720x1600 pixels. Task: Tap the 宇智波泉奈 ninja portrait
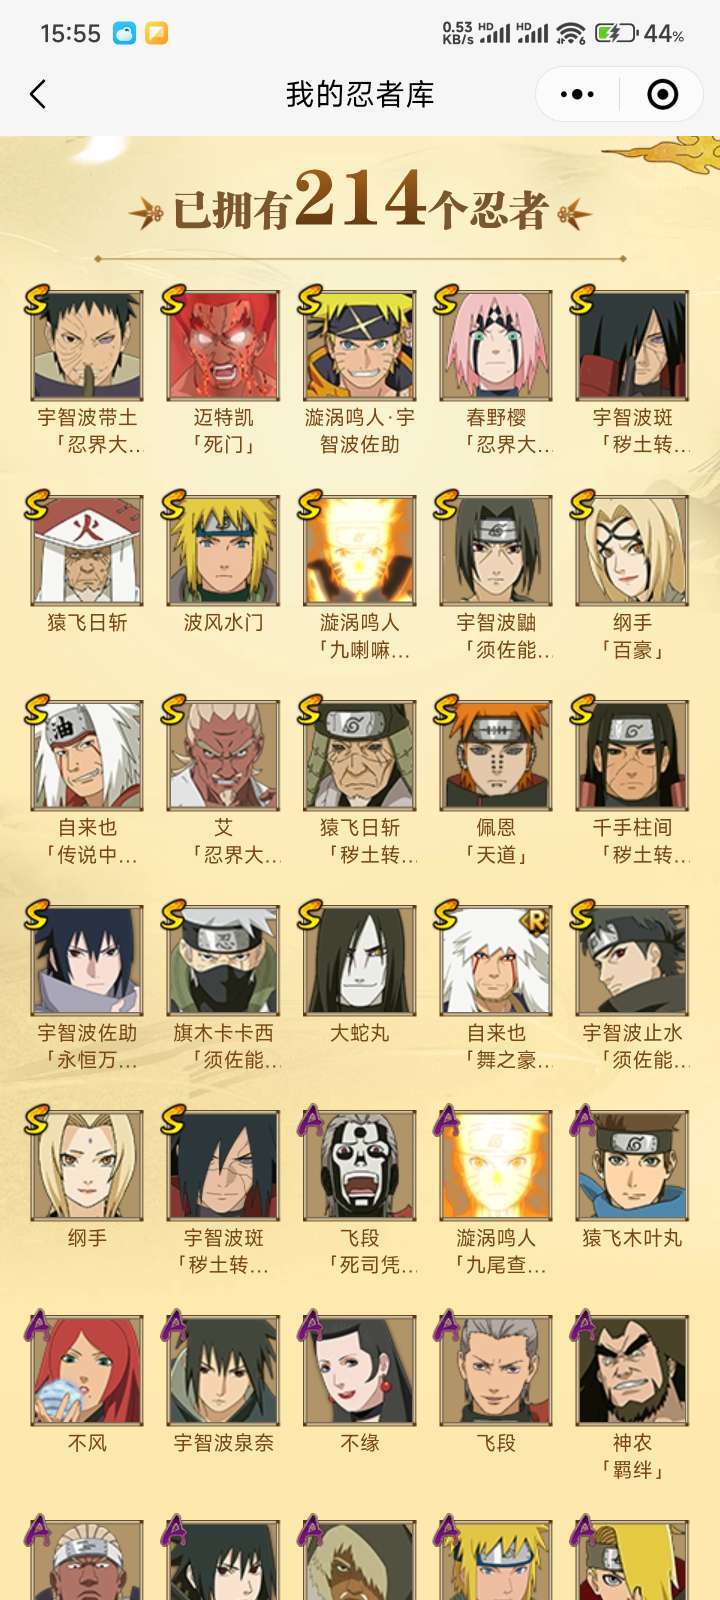click(223, 1370)
